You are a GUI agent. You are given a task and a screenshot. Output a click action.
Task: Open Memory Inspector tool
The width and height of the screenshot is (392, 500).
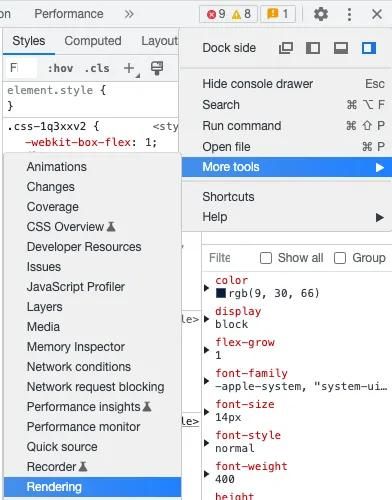(93, 347)
